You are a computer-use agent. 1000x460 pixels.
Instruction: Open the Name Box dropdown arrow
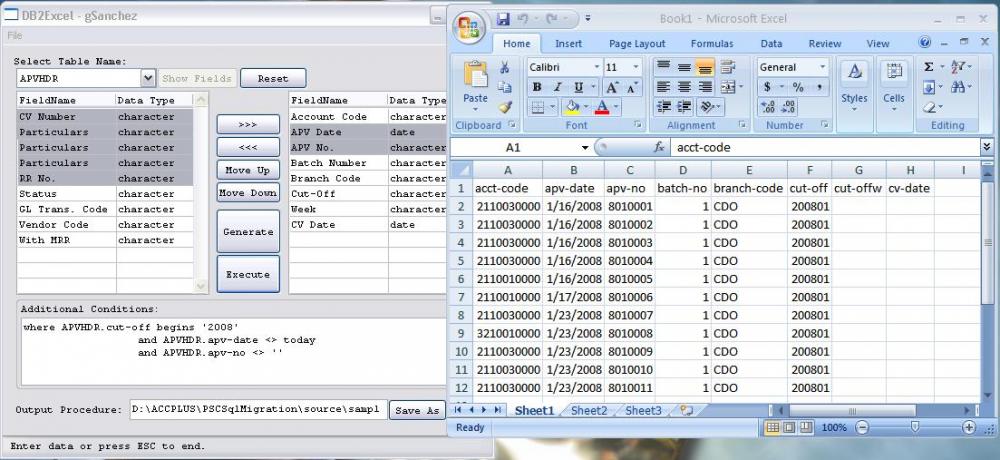pos(585,147)
